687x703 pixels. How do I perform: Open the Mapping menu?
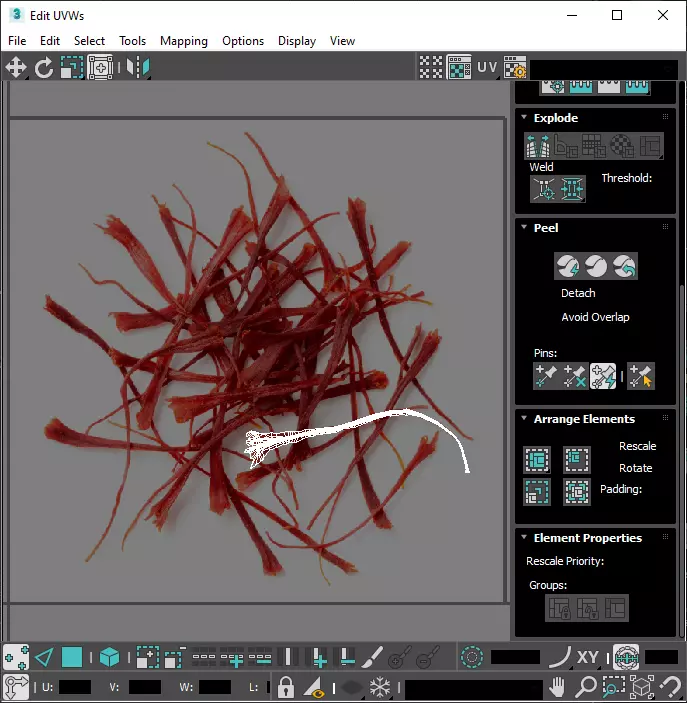[184, 41]
